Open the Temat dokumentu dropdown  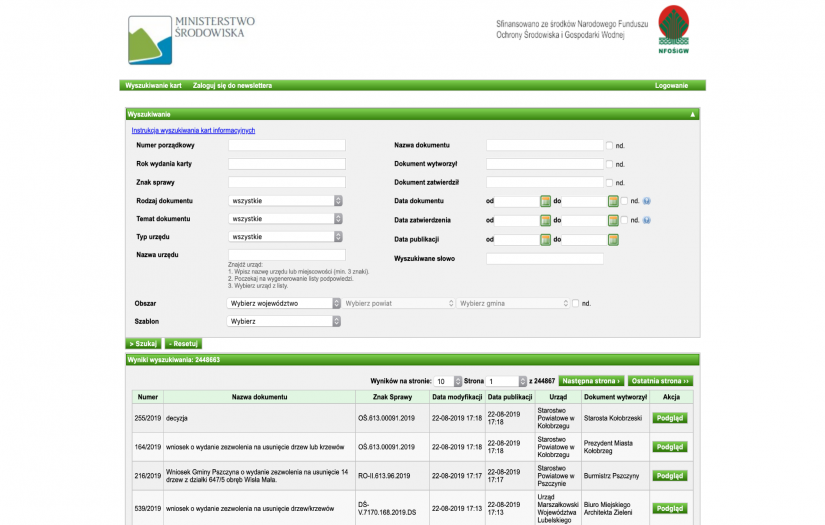(x=285, y=219)
